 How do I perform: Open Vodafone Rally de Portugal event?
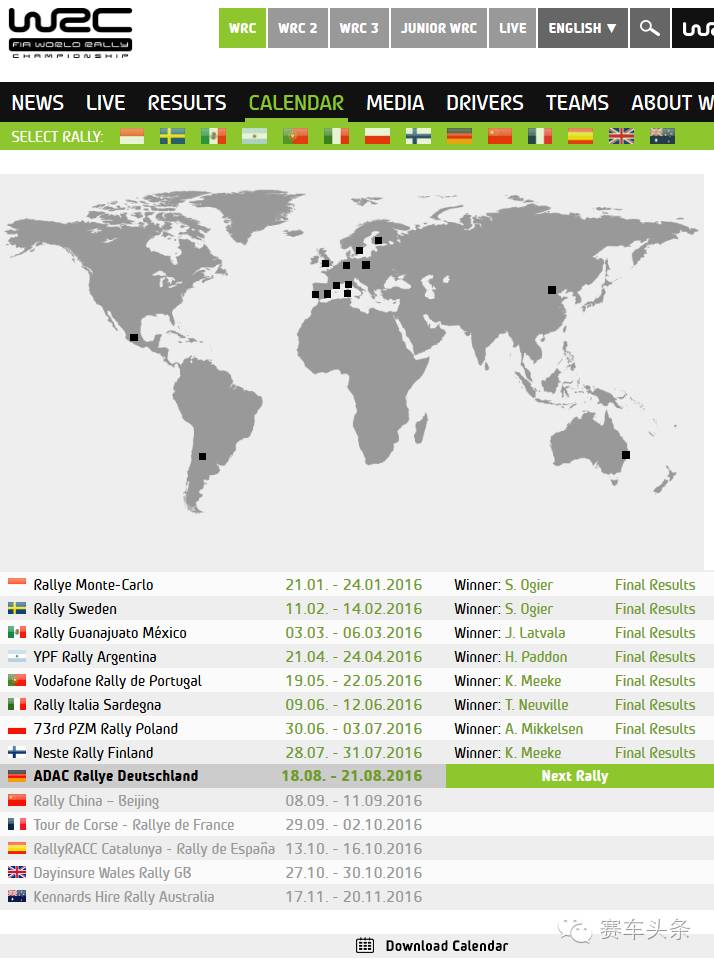[117, 681]
